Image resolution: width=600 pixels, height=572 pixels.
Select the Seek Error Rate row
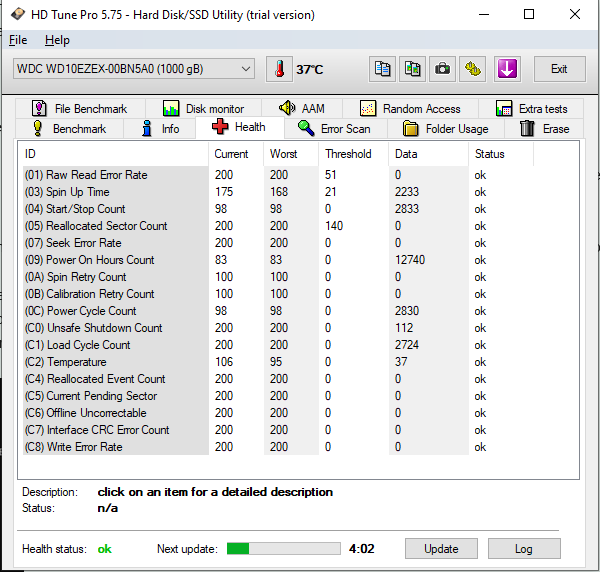click(x=278, y=243)
